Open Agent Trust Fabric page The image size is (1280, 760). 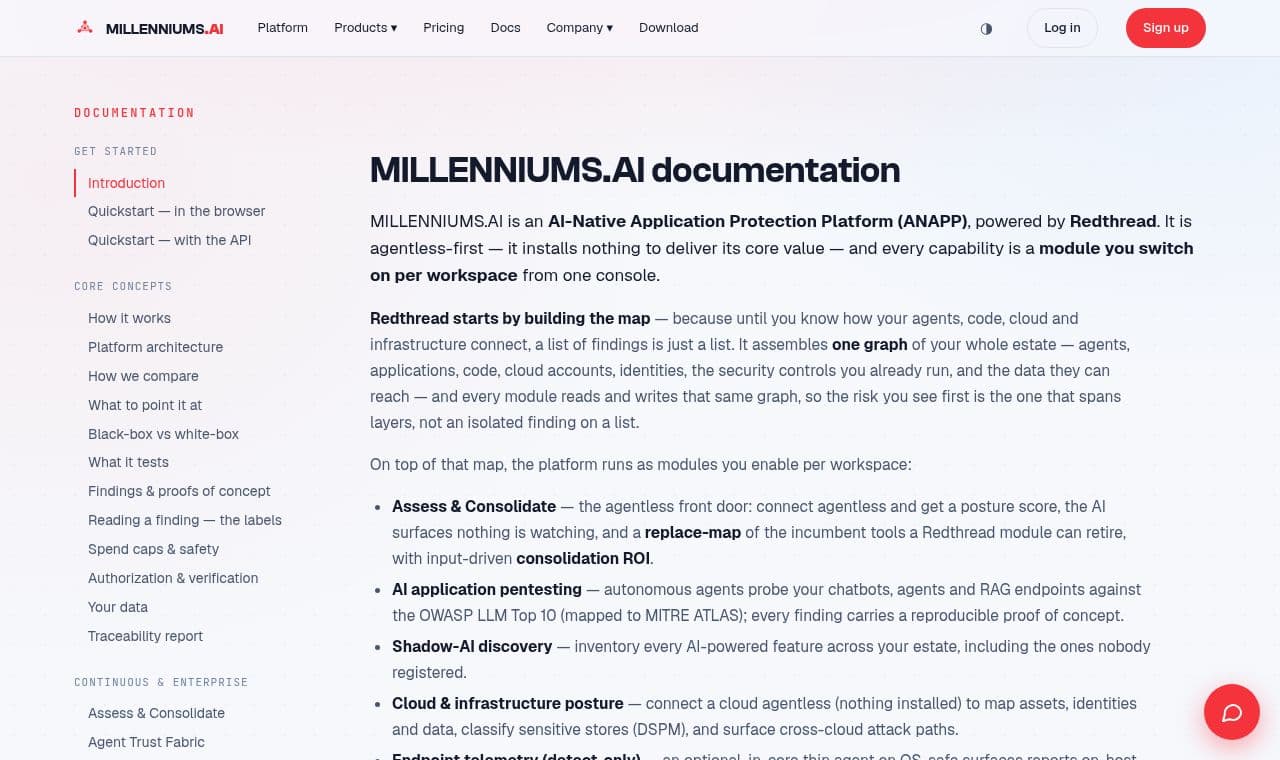pos(146,742)
